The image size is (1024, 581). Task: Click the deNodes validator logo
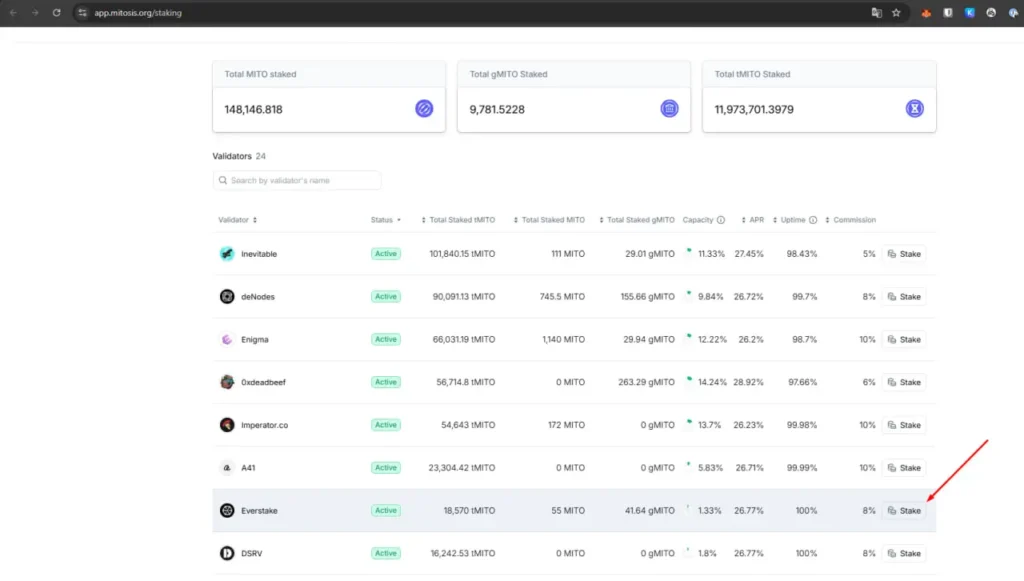pos(227,296)
